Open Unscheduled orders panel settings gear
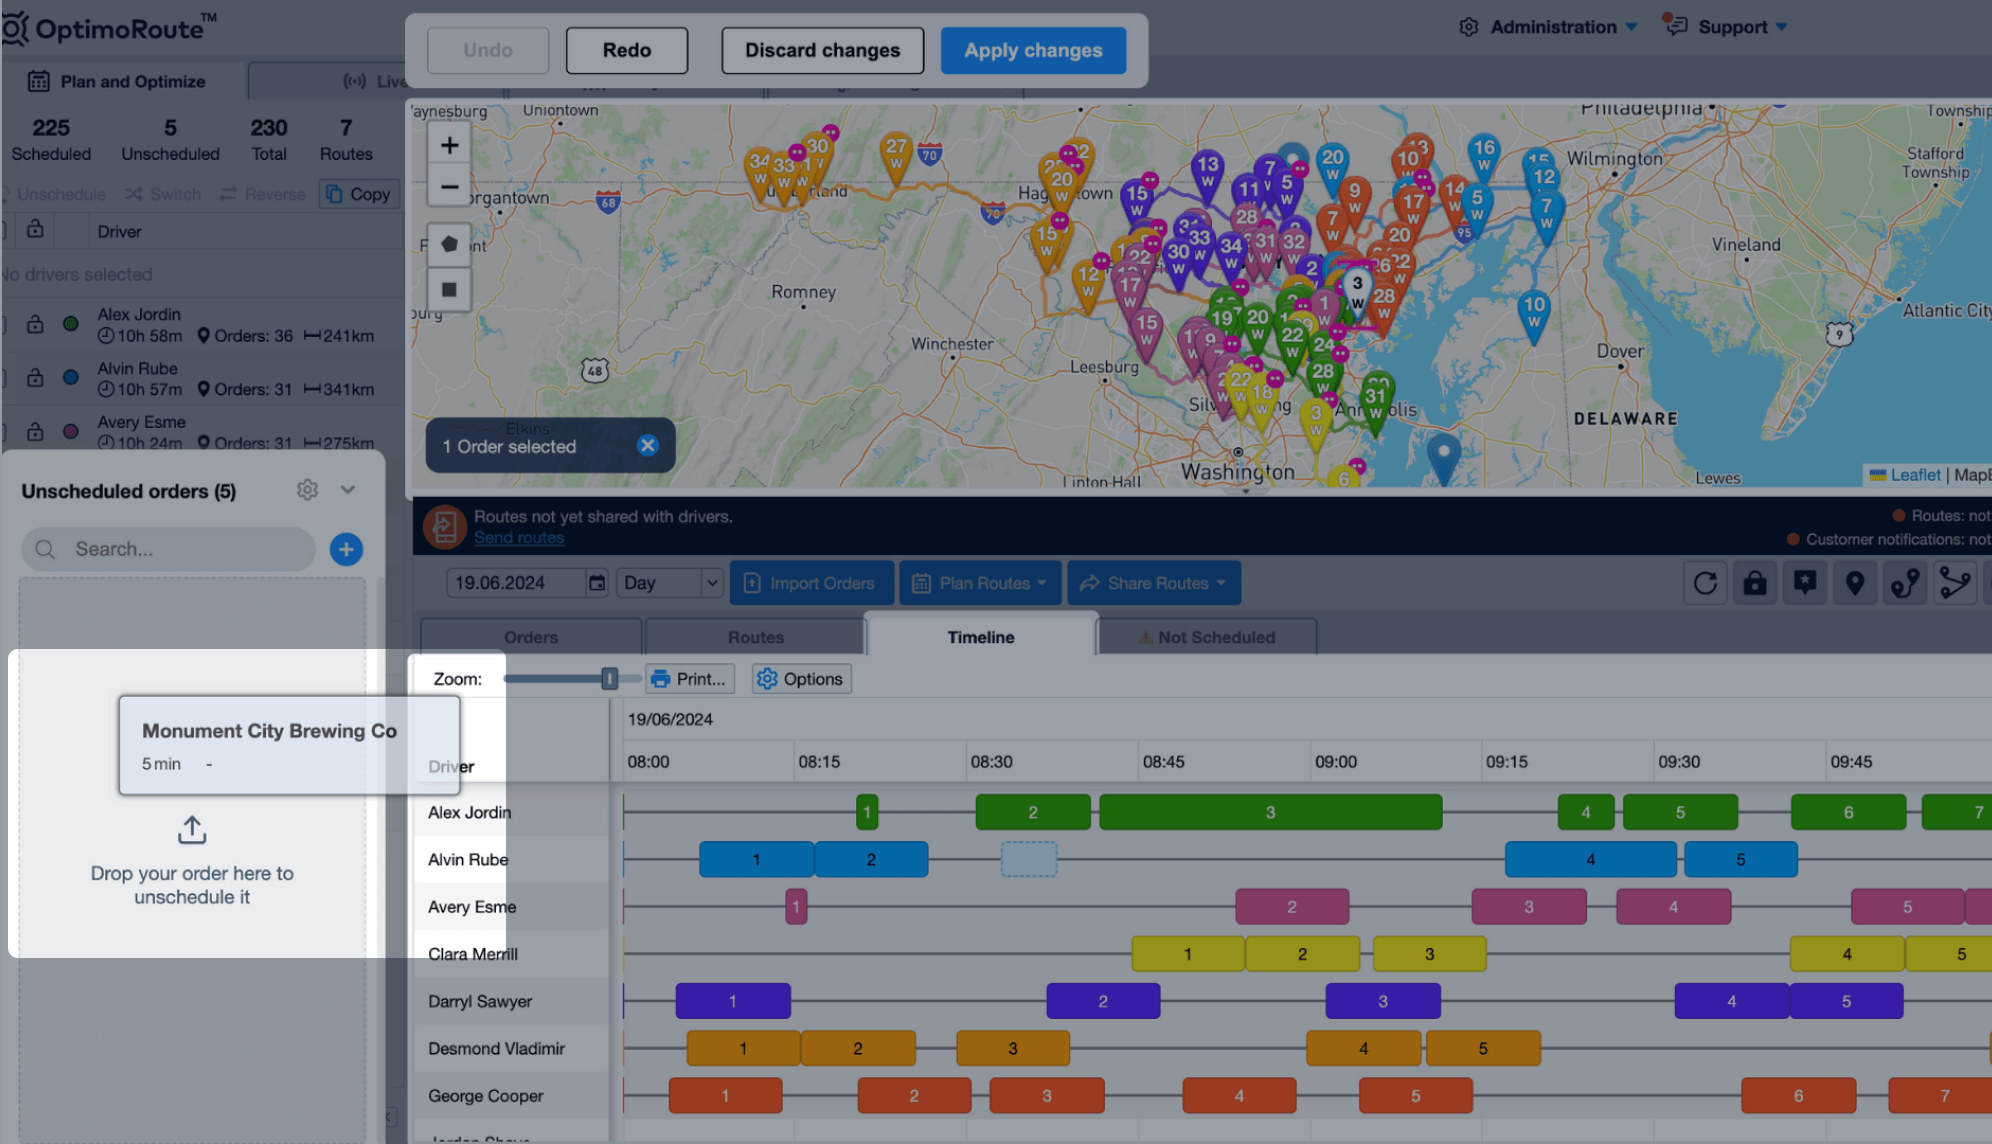The width and height of the screenshot is (1992, 1144). 307,490
